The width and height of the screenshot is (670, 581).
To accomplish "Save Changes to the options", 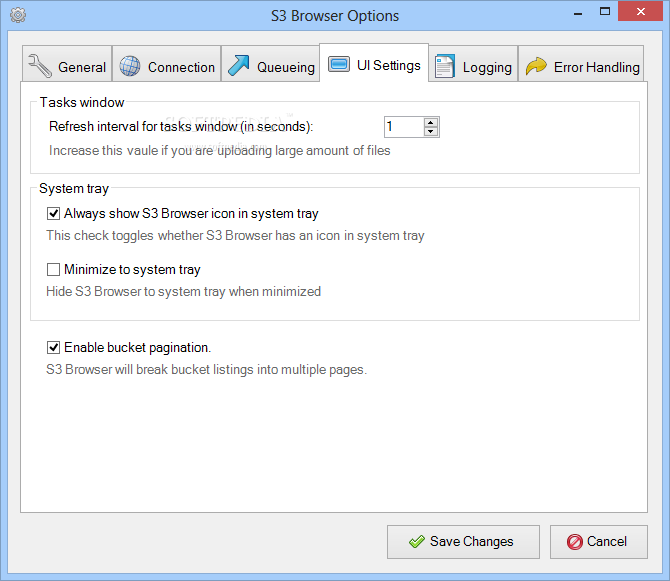I will pos(463,542).
